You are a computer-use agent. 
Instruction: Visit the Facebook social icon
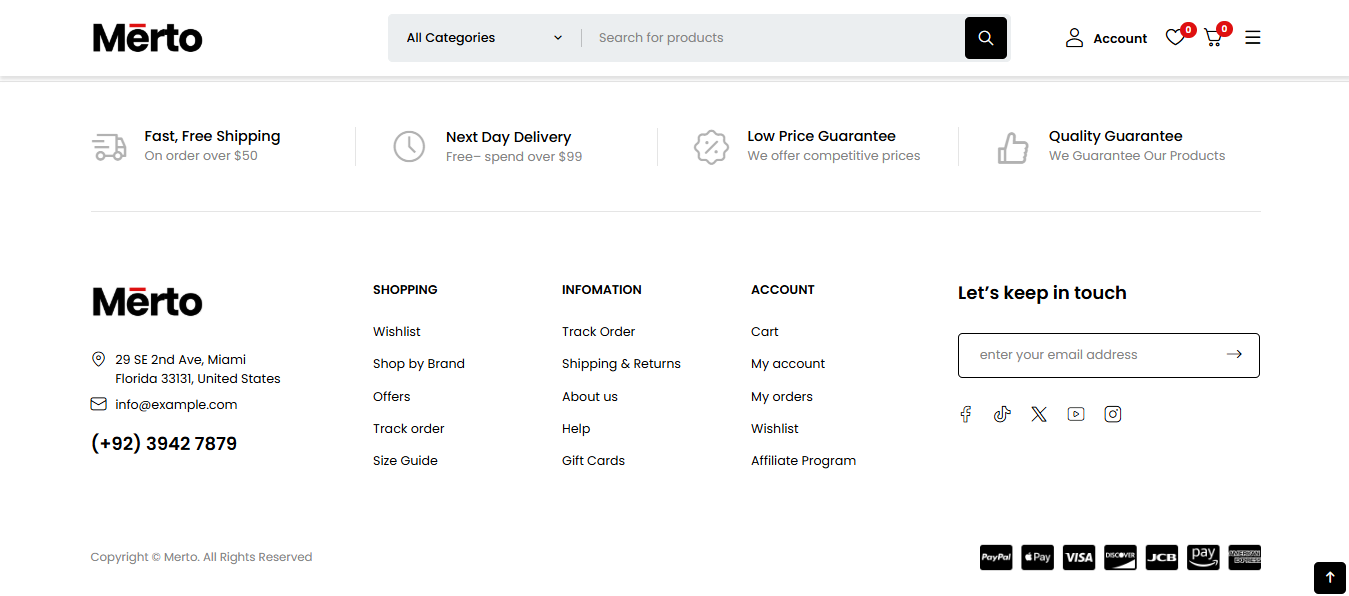pyautogui.click(x=966, y=414)
